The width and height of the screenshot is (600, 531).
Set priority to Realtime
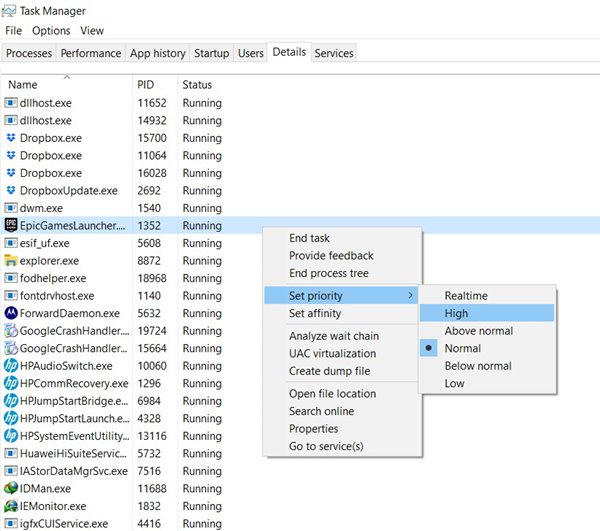click(487, 296)
